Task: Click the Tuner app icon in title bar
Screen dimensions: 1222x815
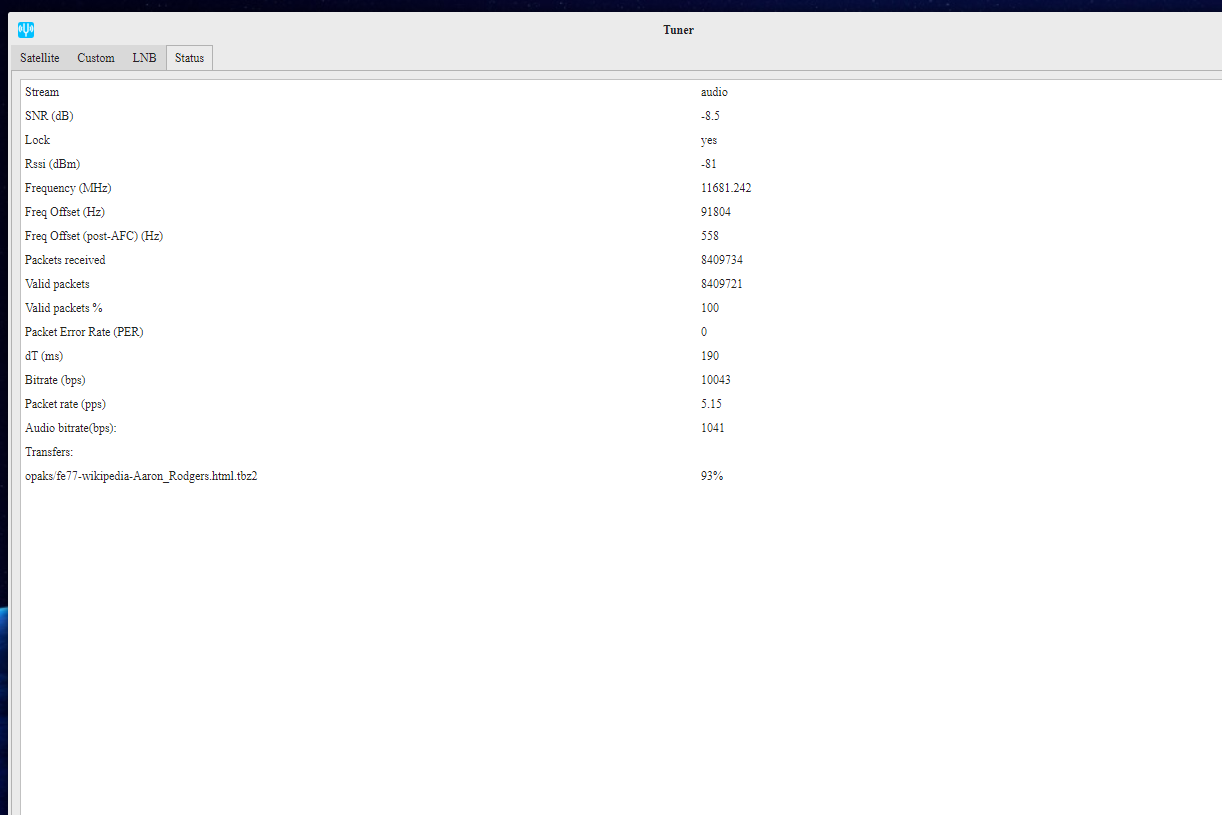Action: pyautogui.click(x=27, y=30)
